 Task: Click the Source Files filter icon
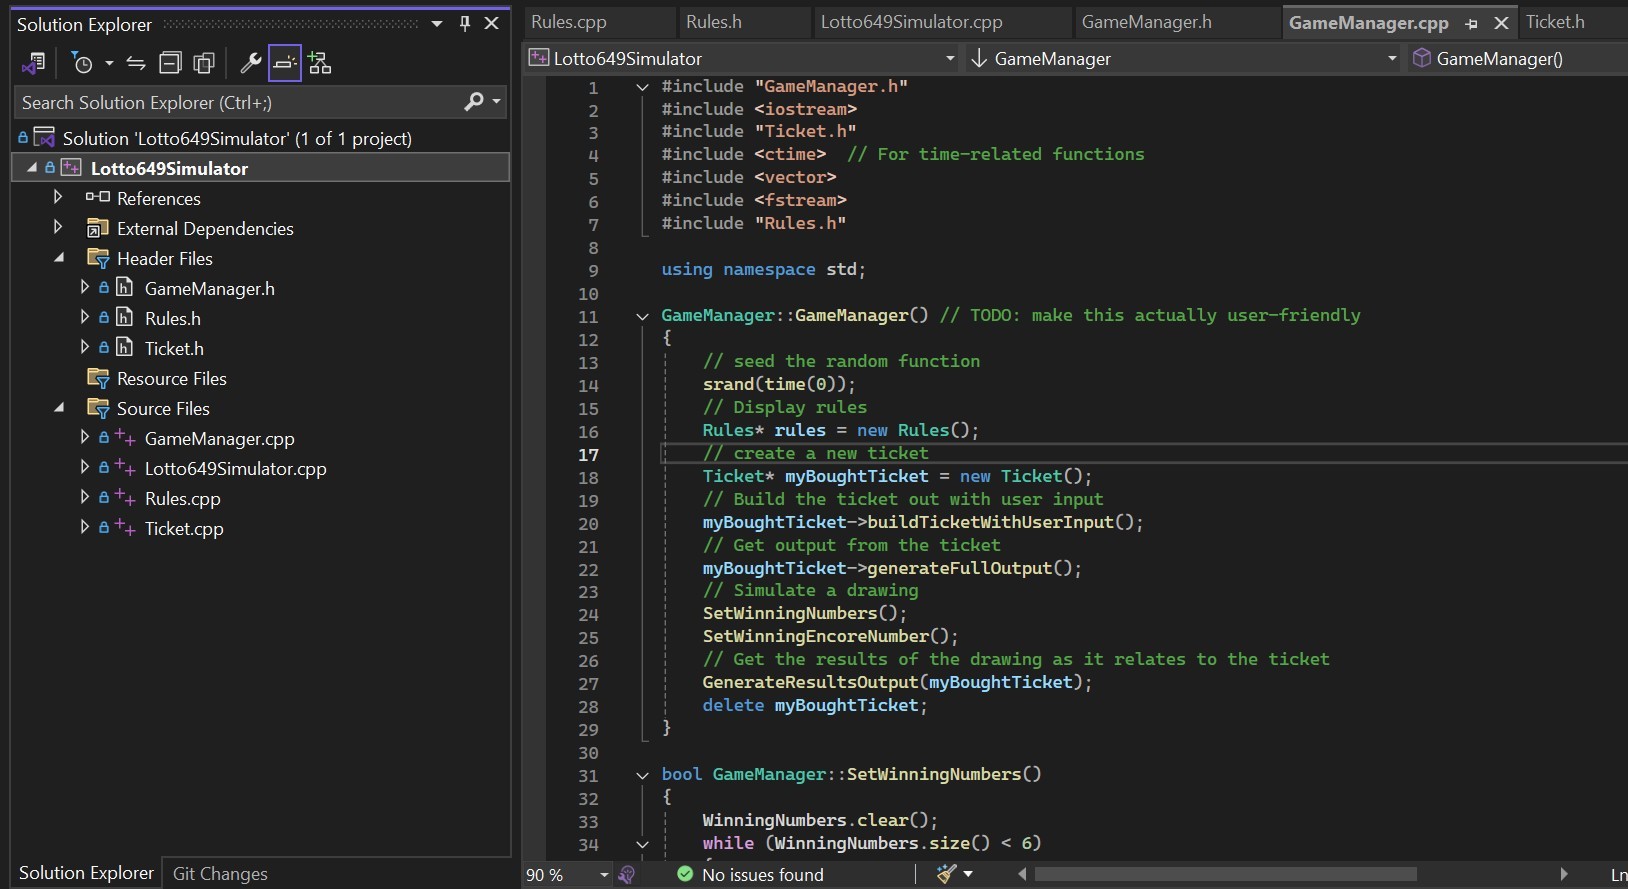pyautogui.click(x=98, y=408)
